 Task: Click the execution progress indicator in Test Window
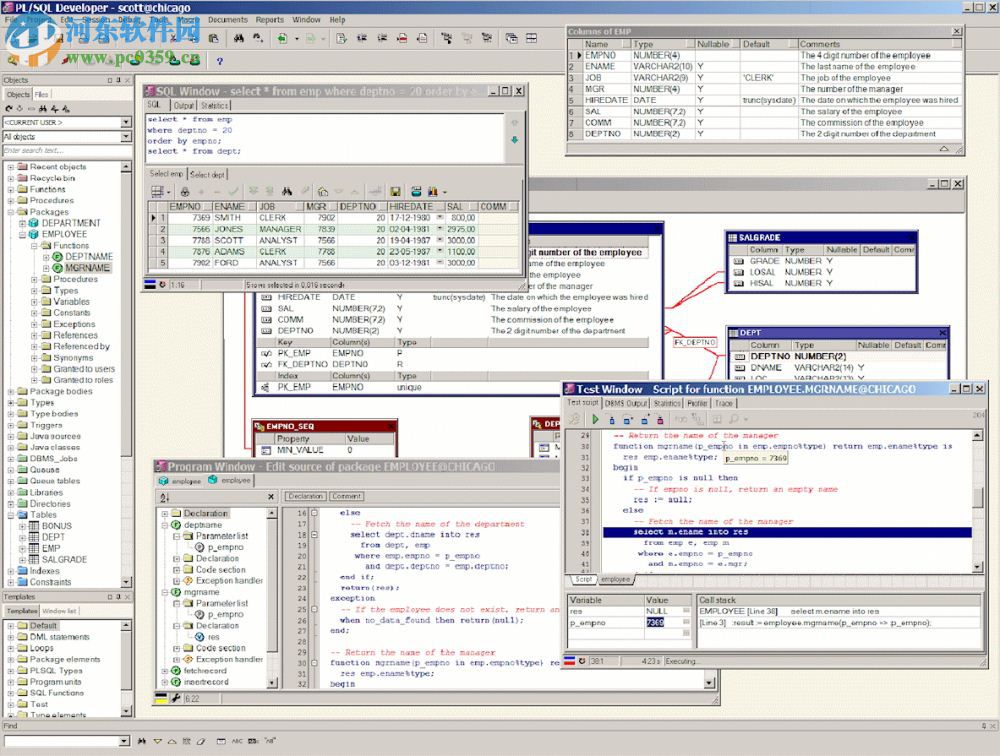pos(680,660)
